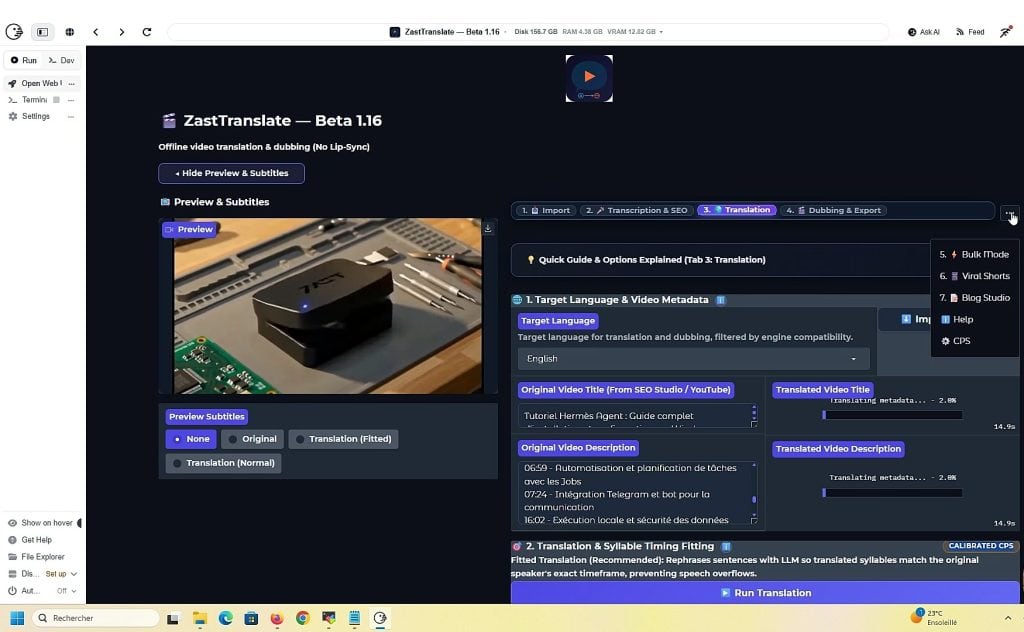Viewport: 1024px width, 632px height.
Task: Open the Windows Start menu
Action: pyautogui.click(x=17, y=618)
